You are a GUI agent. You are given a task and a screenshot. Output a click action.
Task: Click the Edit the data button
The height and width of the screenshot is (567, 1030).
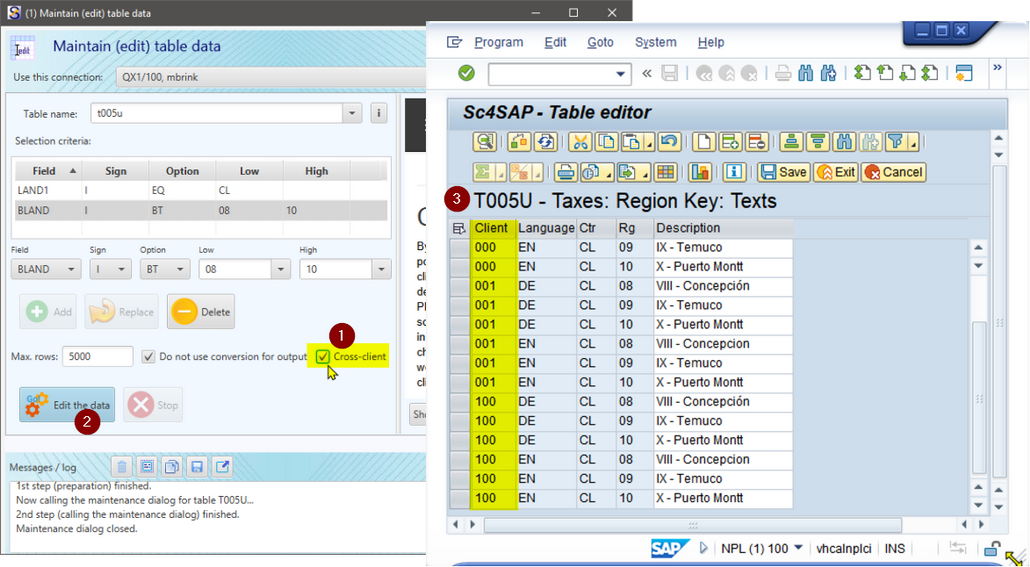coord(67,405)
